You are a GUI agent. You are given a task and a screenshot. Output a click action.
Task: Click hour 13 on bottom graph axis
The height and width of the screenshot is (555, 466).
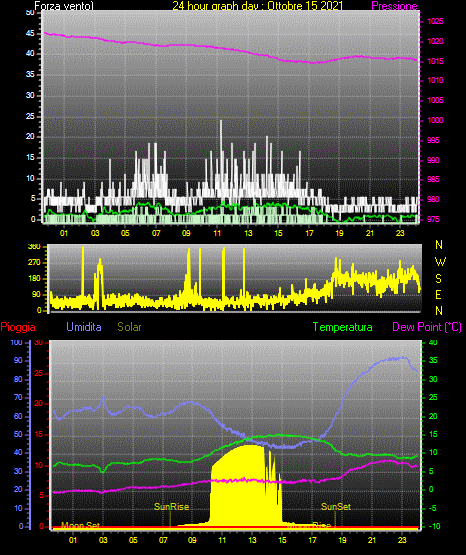tap(252, 540)
